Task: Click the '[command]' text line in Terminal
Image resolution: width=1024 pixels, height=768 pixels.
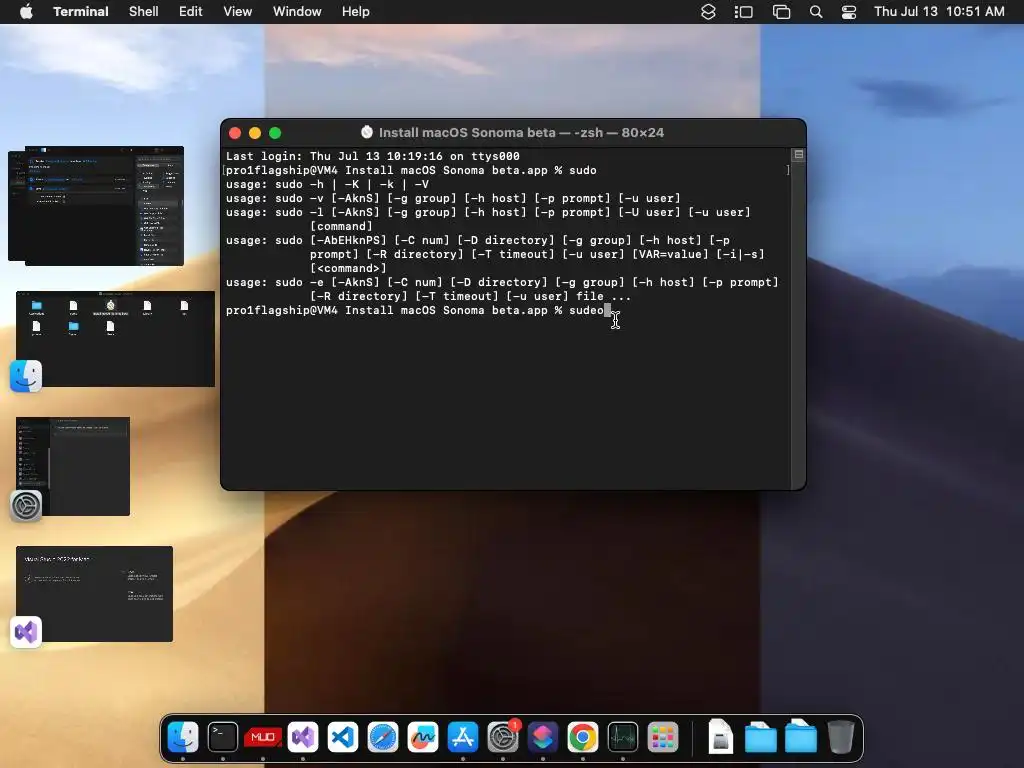Action: pyautogui.click(x=341, y=226)
